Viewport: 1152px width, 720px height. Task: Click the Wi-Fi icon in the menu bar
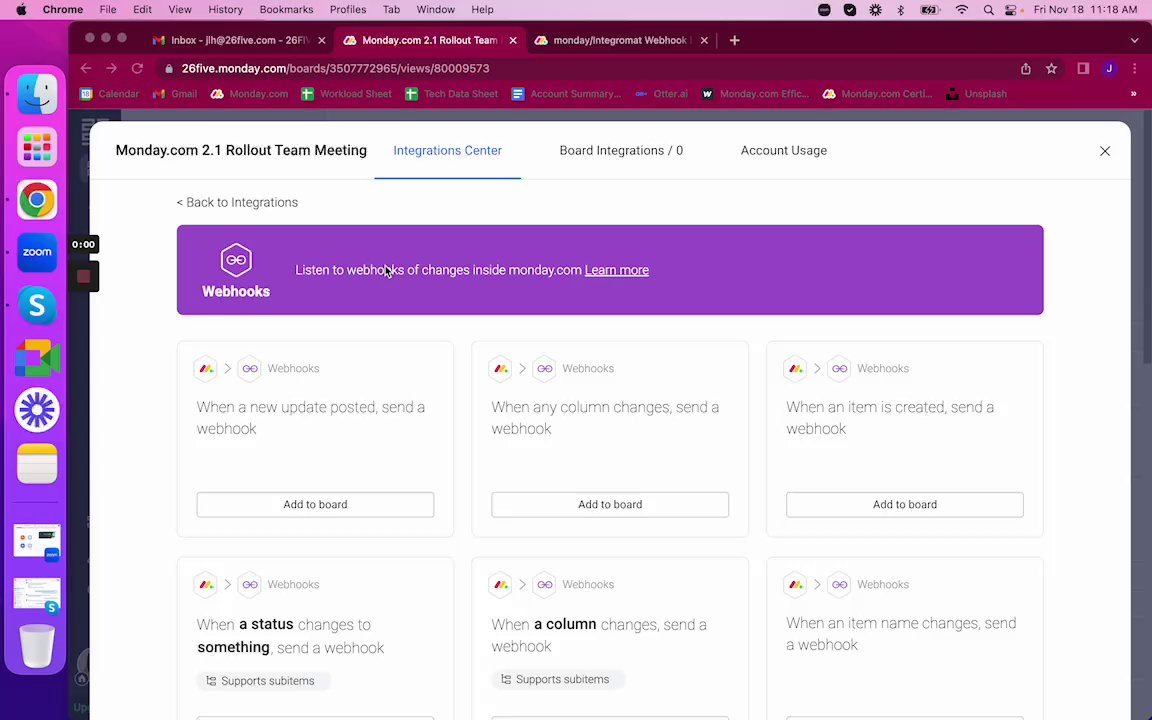point(962,10)
